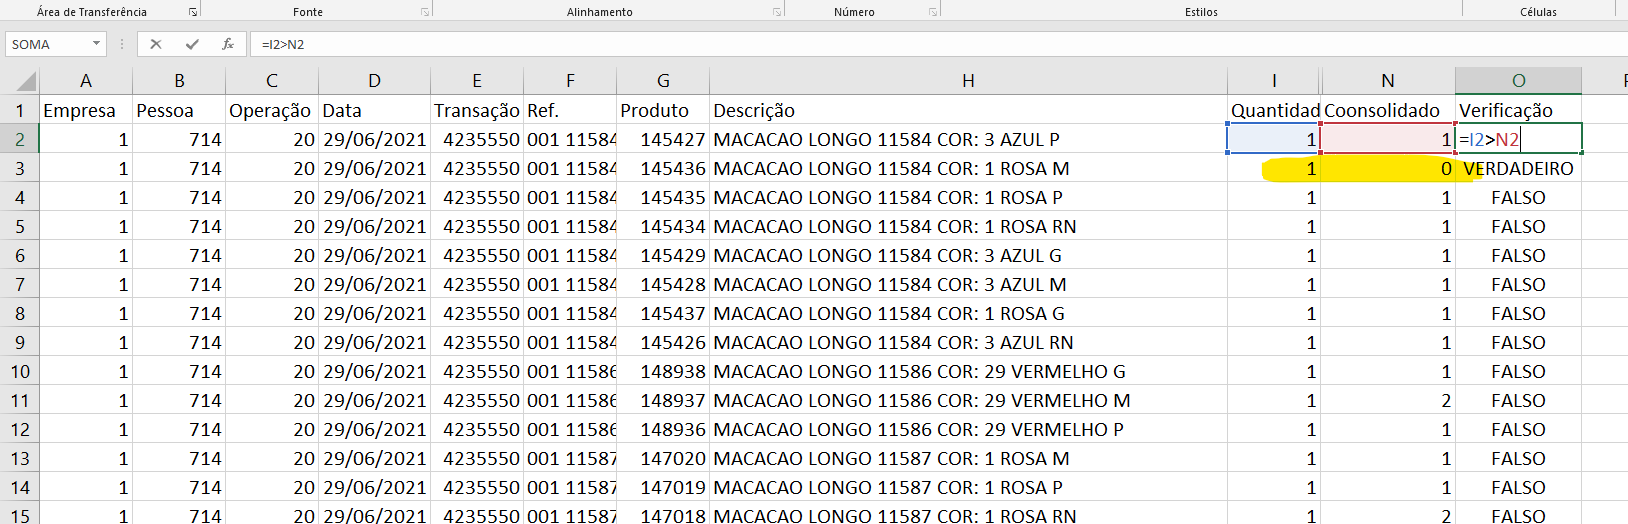Select the VERDADEIRO cell in row 3
Viewport: 1628px width, 524px height.
1517,169
